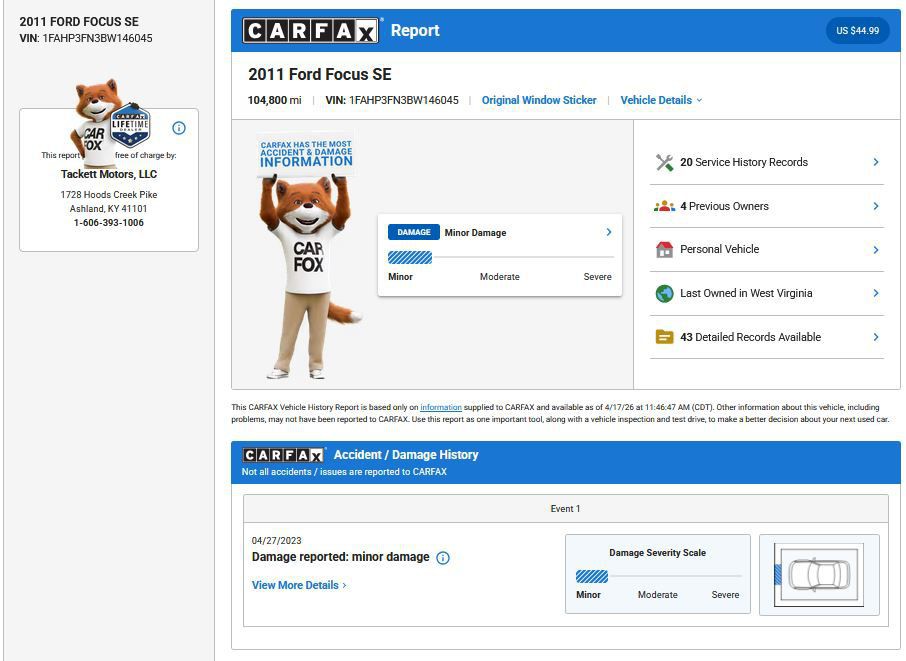Click the Personal Vehicle label
906x661 pixels.
click(x=719, y=250)
